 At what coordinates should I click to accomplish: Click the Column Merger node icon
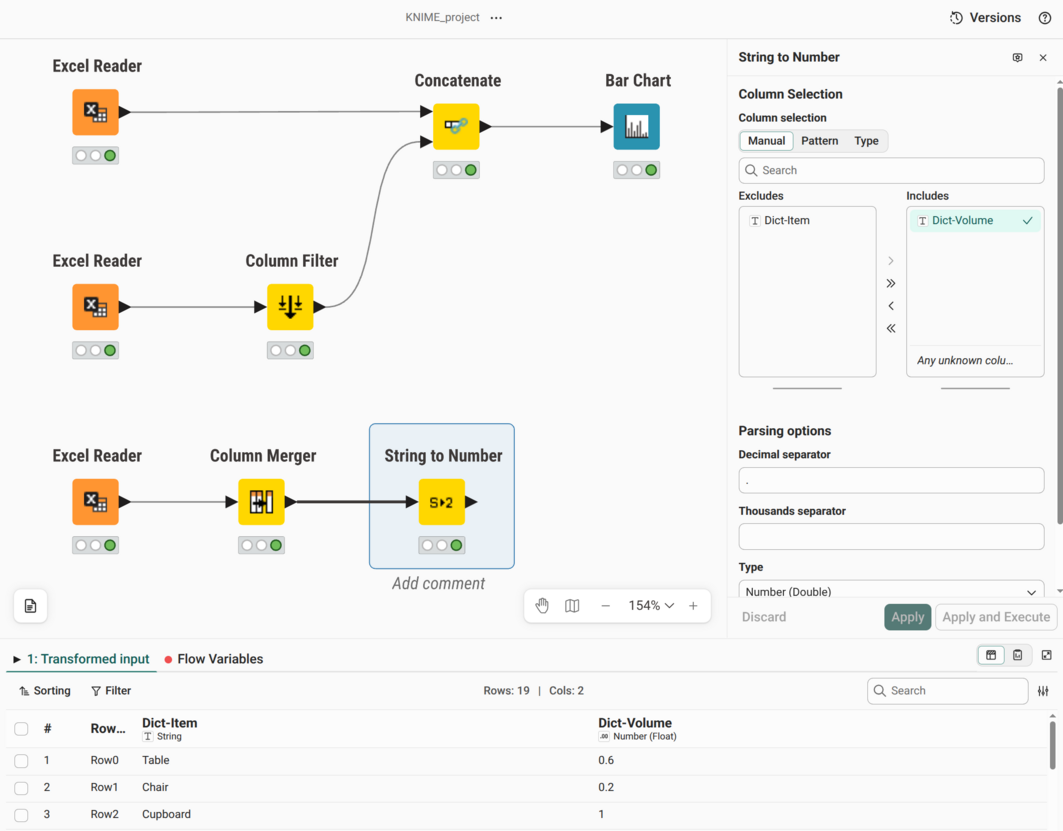pyautogui.click(x=261, y=502)
